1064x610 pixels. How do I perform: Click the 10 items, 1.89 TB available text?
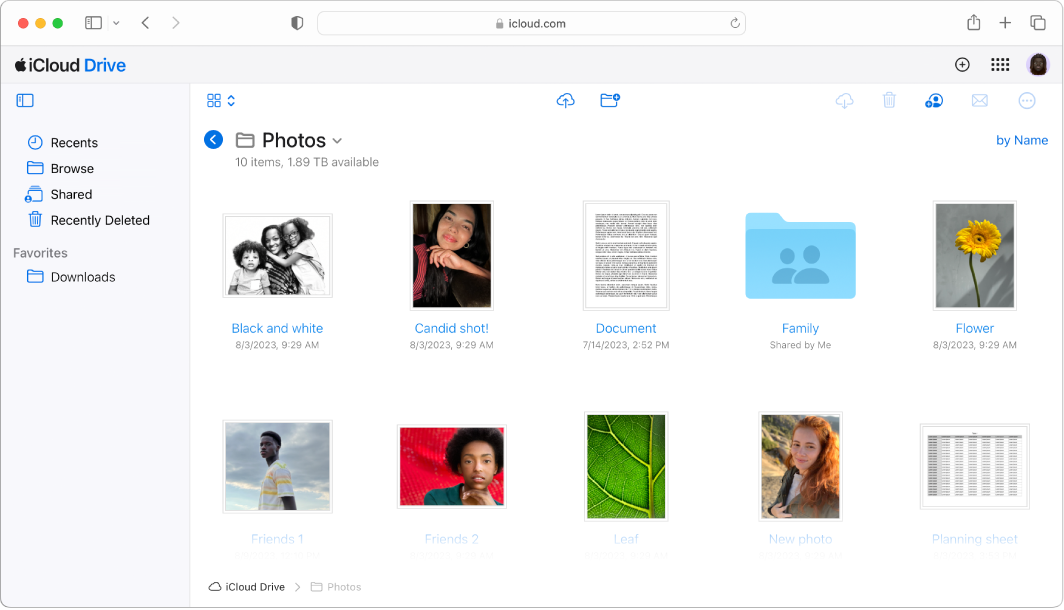(307, 162)
